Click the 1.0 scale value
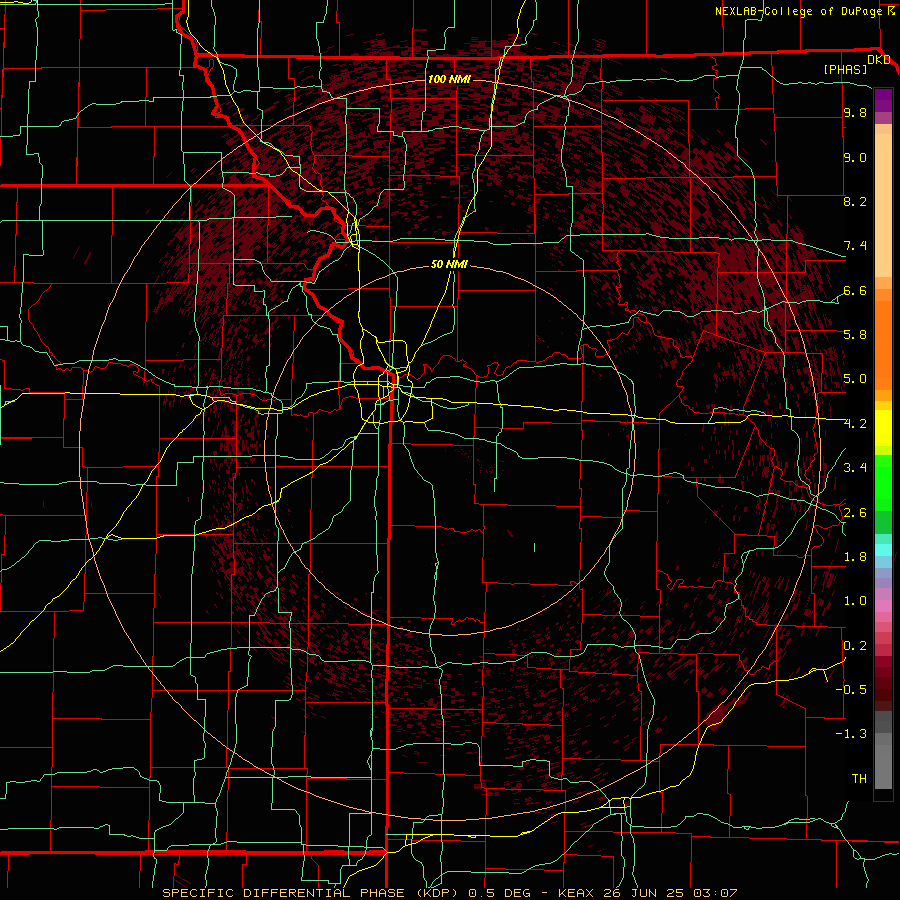Viewport: 900px width, 900px height. (x=855, y=601)
